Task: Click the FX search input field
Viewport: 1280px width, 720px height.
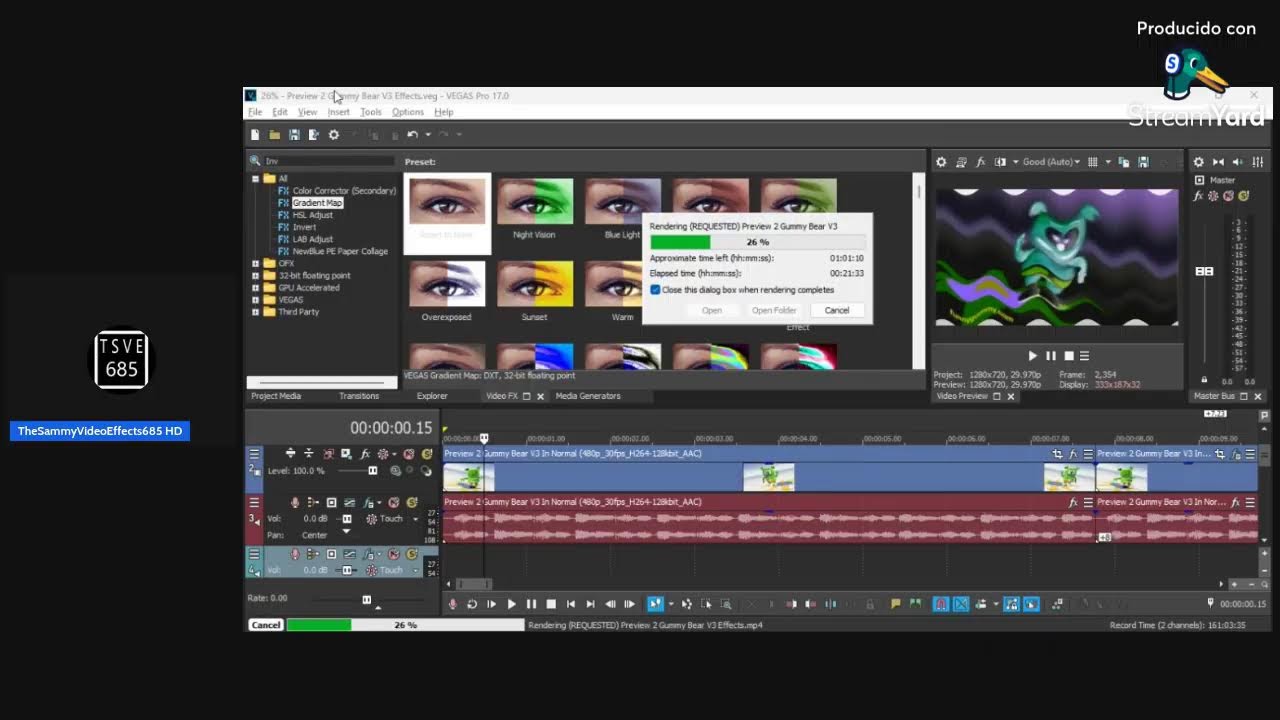Action: click(330, 161)
